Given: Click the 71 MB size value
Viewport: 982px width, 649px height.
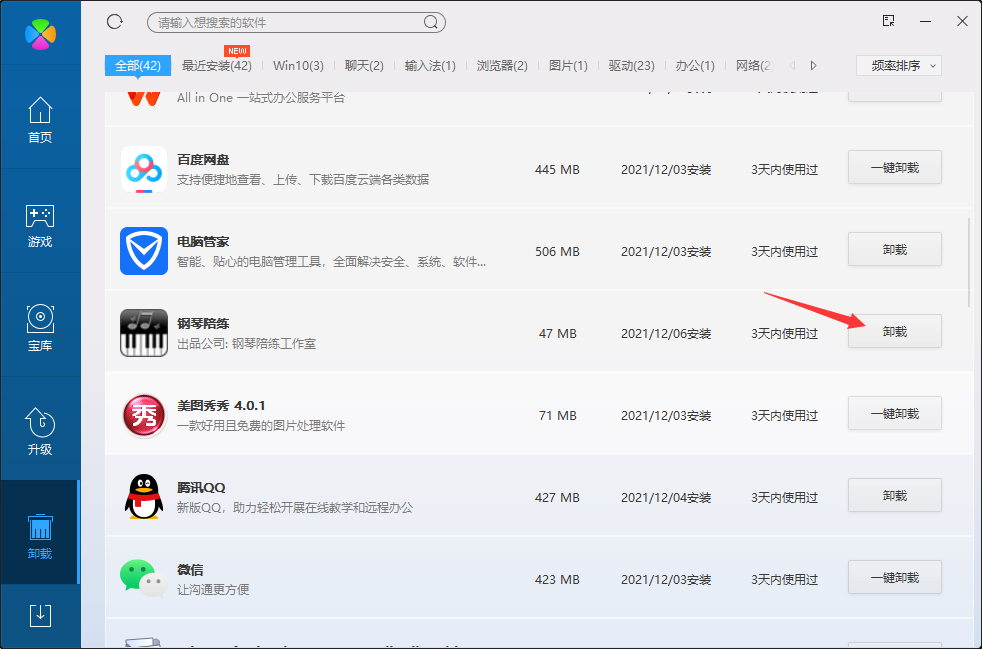Looking at the screenshot, I should pyautogui.click(x=557, y=415).
